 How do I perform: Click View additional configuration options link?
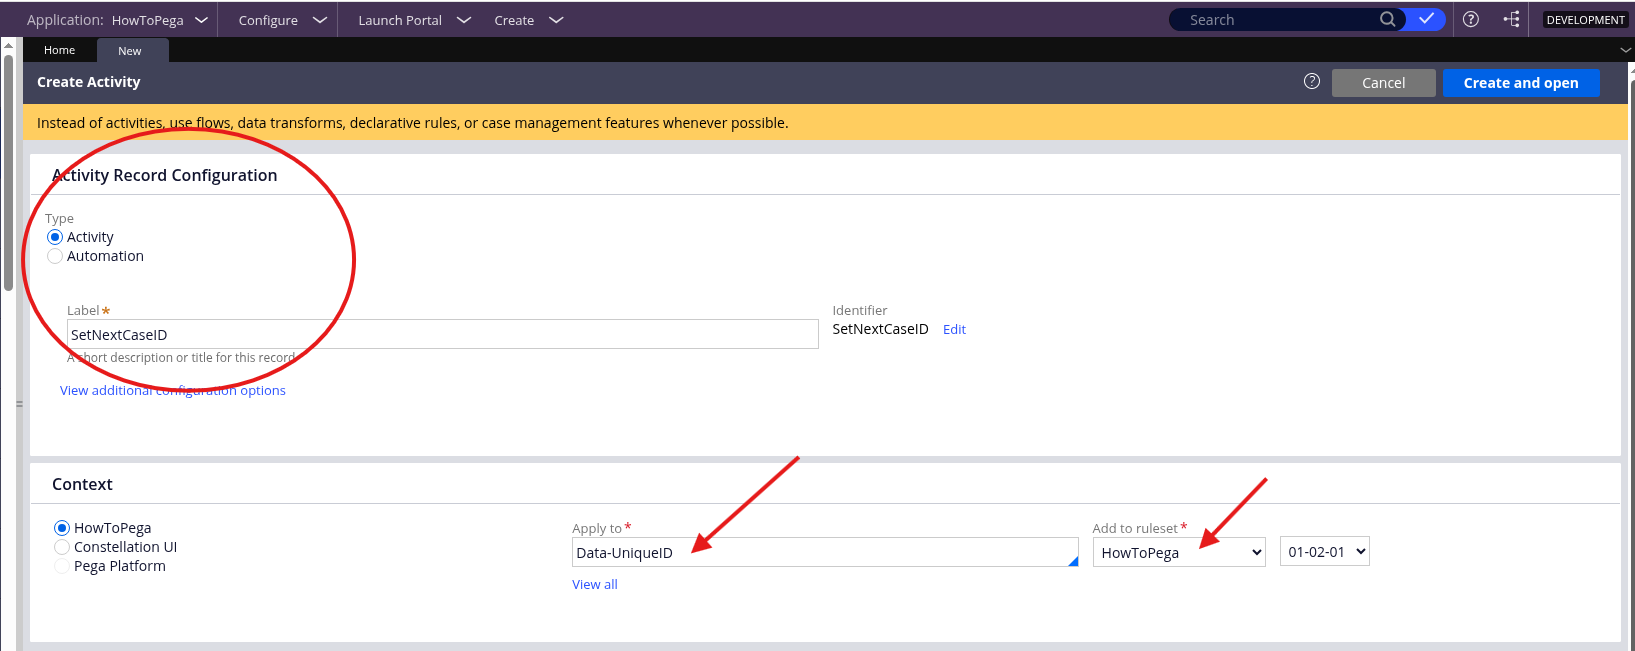tap(172, 391)
